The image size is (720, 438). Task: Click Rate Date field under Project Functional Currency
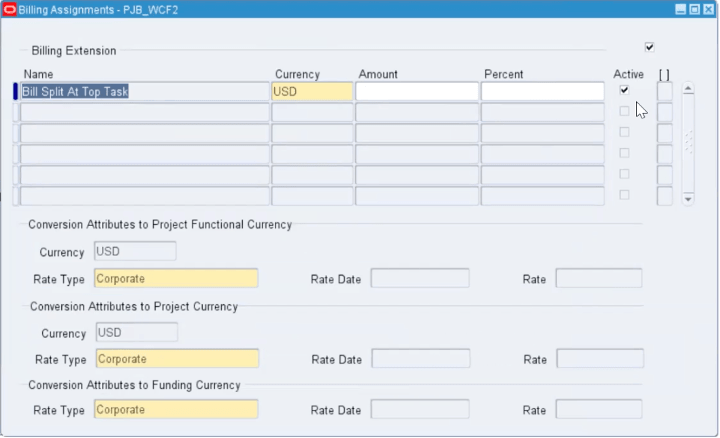pyautogui.click(x=420, y=279)
